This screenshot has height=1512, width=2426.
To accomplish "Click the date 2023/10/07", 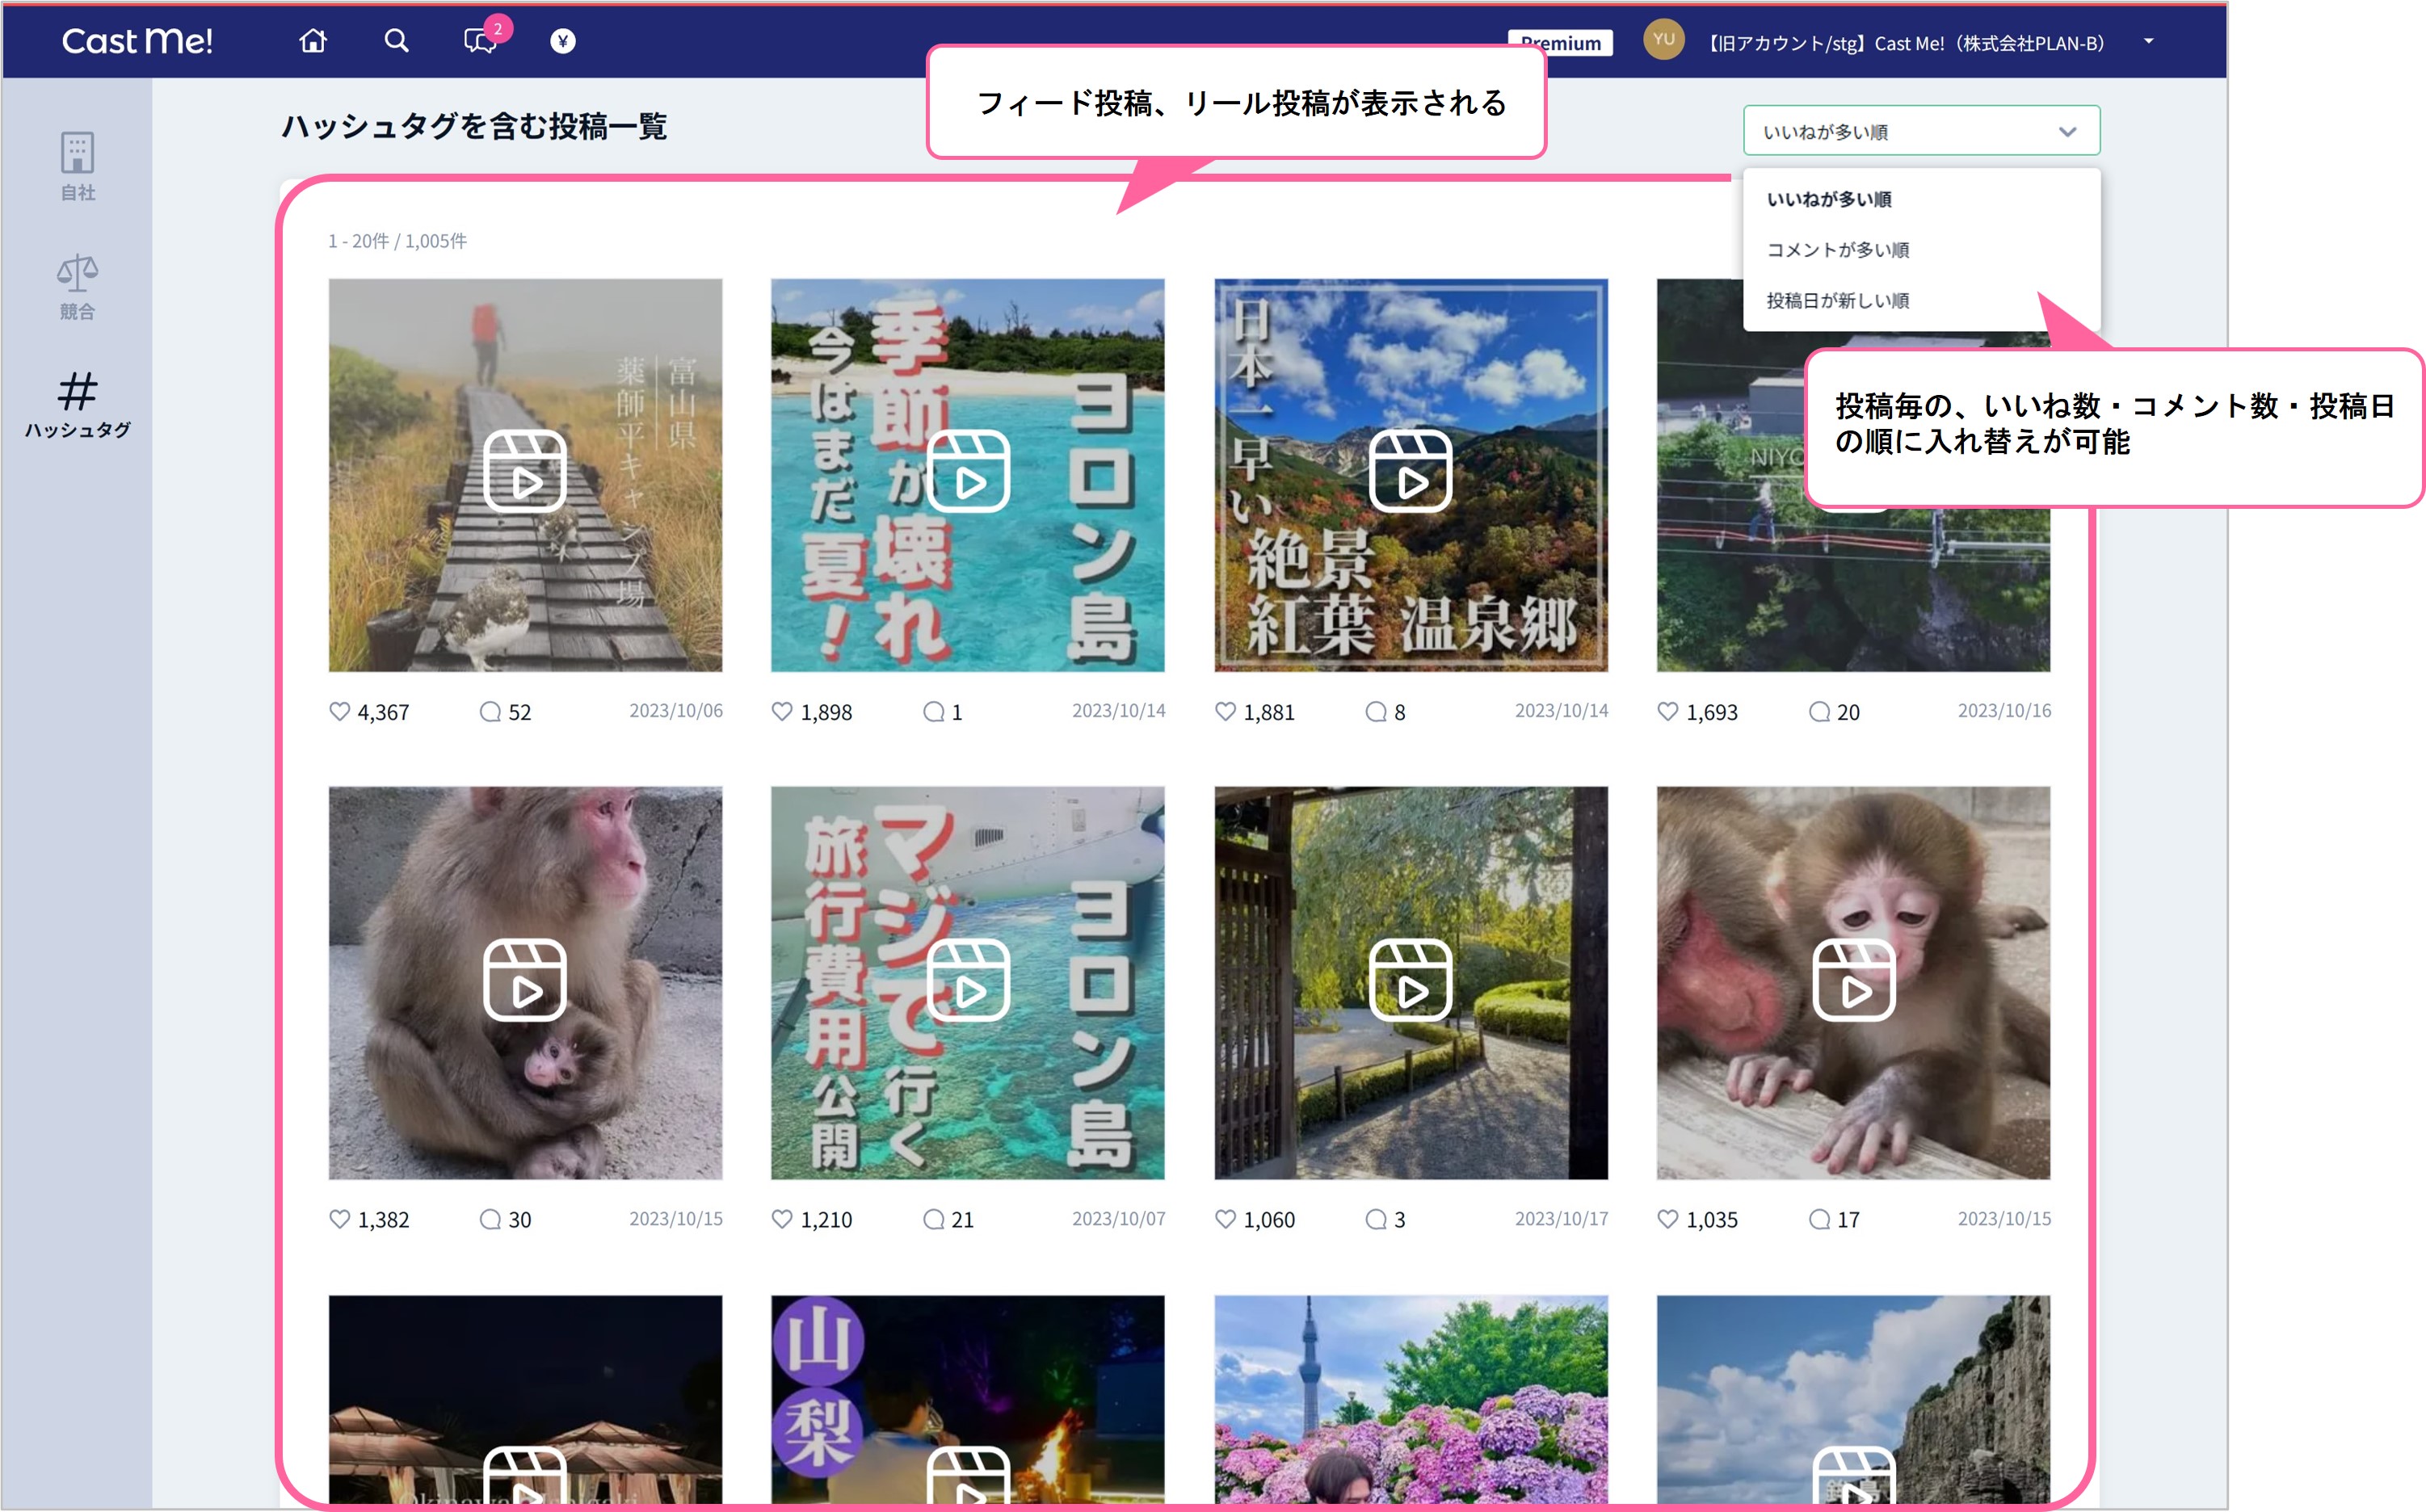I will click(x=1118, y=1219).
